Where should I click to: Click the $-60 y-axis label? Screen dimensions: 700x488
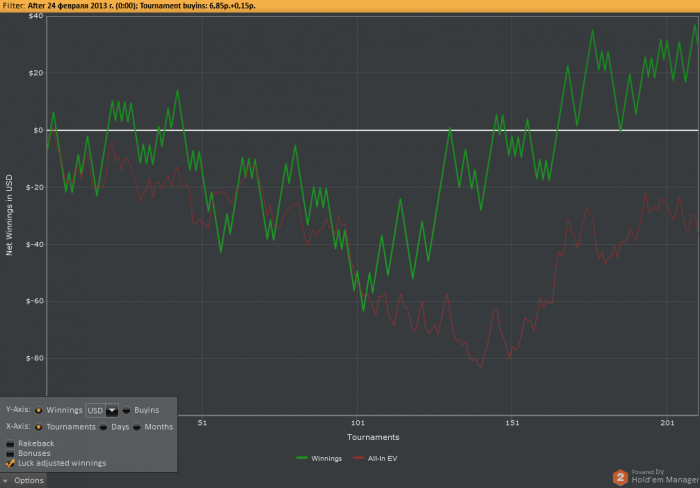click(x=34, y=301)
